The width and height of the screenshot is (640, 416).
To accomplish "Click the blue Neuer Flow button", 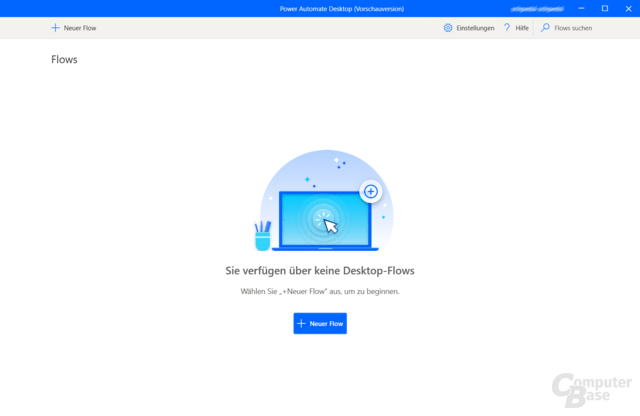I will tap(320, 323).
